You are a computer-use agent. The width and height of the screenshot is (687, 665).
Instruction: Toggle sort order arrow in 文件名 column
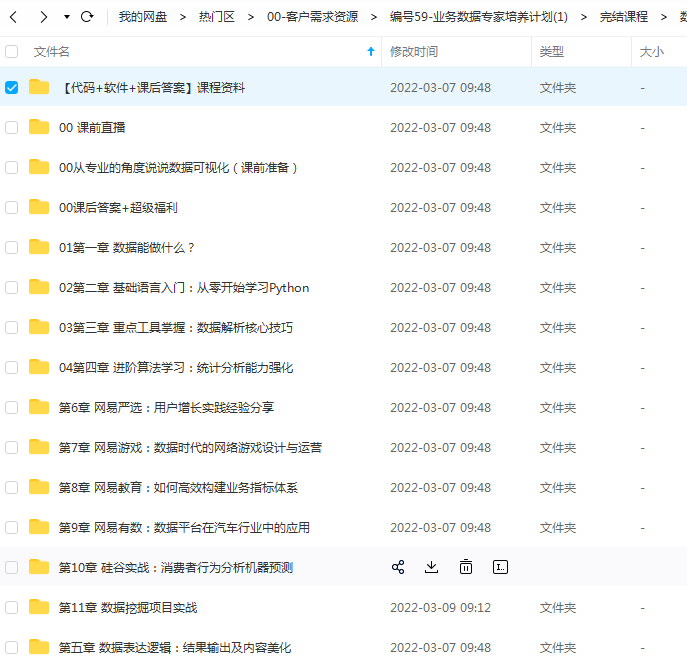click(371, 52)
